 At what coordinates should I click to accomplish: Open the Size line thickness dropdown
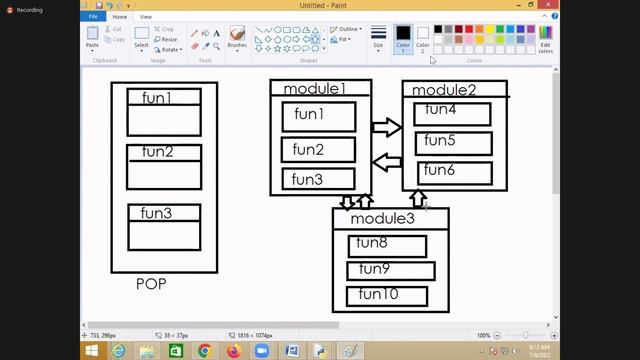click(x=378, y=39)
